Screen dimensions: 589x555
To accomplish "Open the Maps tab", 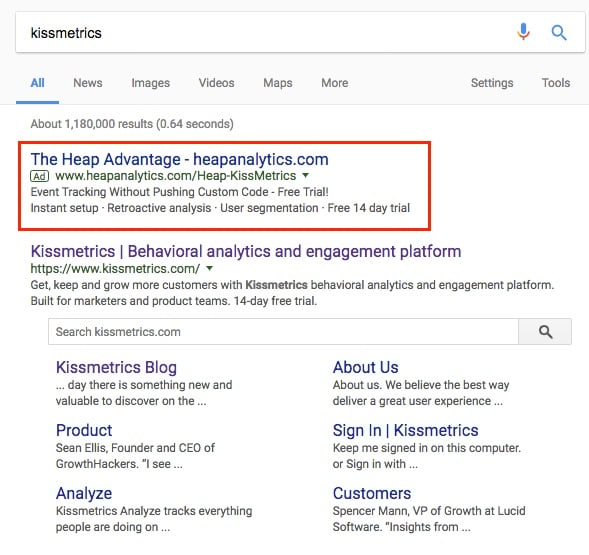I will coord(278,83).
